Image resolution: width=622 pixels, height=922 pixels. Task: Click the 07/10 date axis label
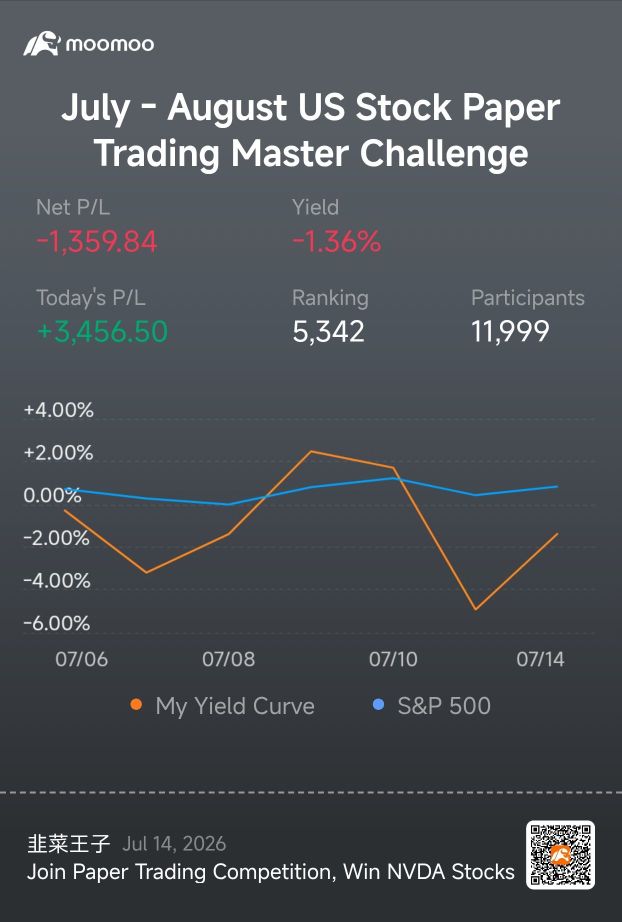click(393, 659)
